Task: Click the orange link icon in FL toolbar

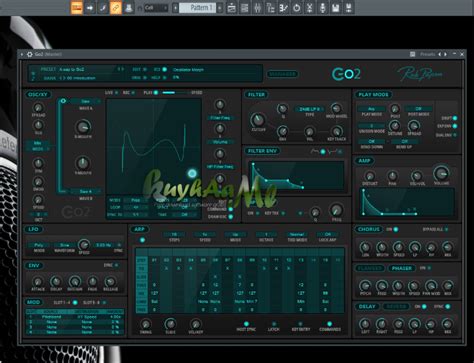Action: click(116, 7)
